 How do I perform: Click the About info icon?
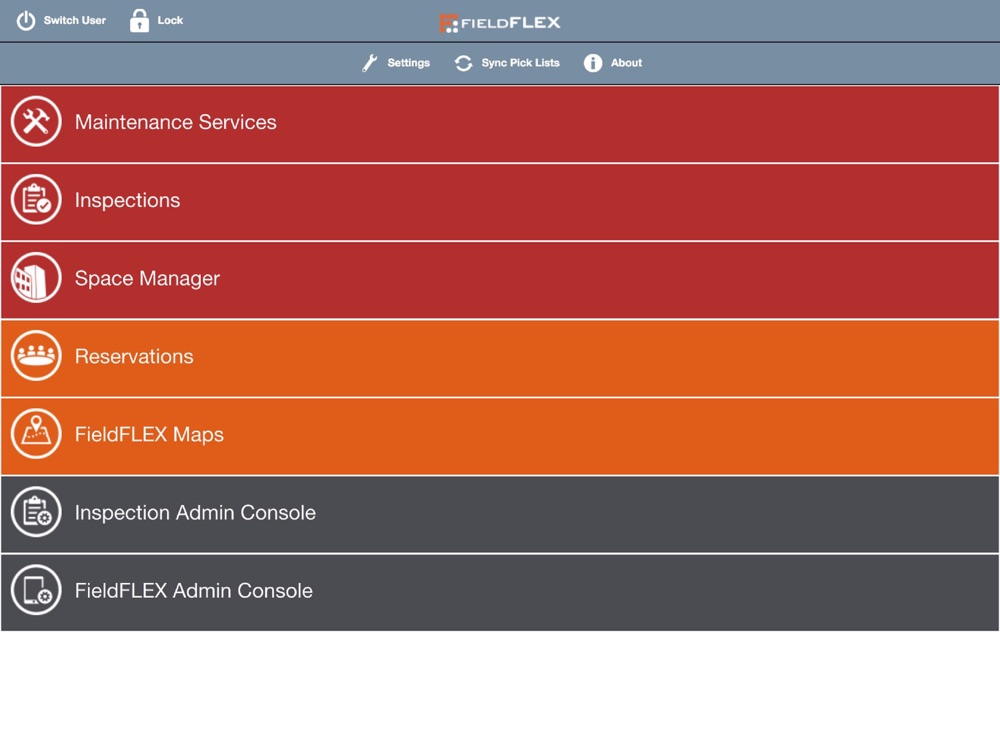[x=593, y=63]
